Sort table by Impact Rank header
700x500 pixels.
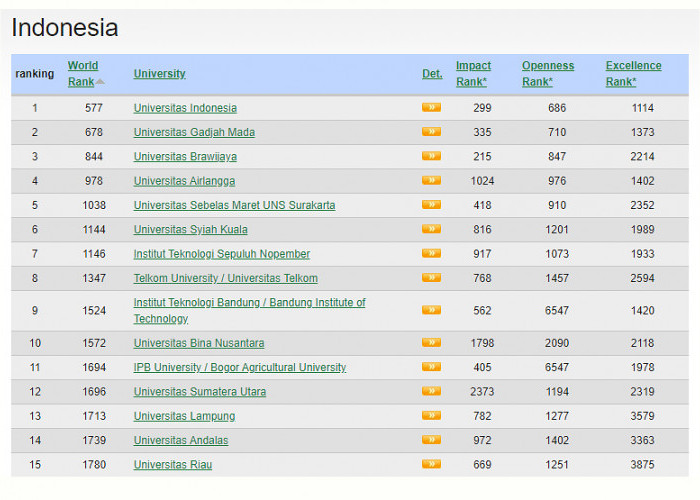473,74
